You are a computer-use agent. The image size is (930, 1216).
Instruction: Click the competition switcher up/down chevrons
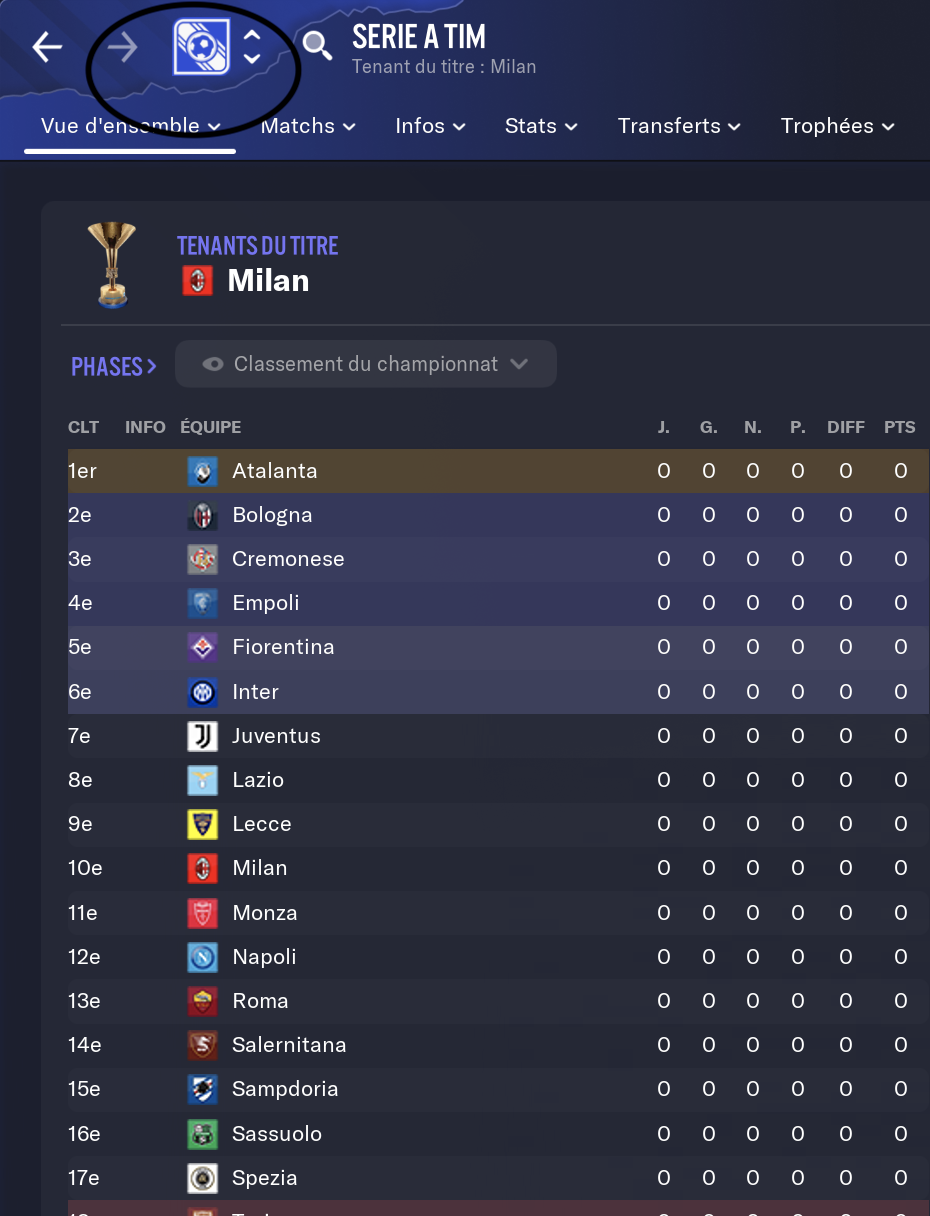pos(252,47)
